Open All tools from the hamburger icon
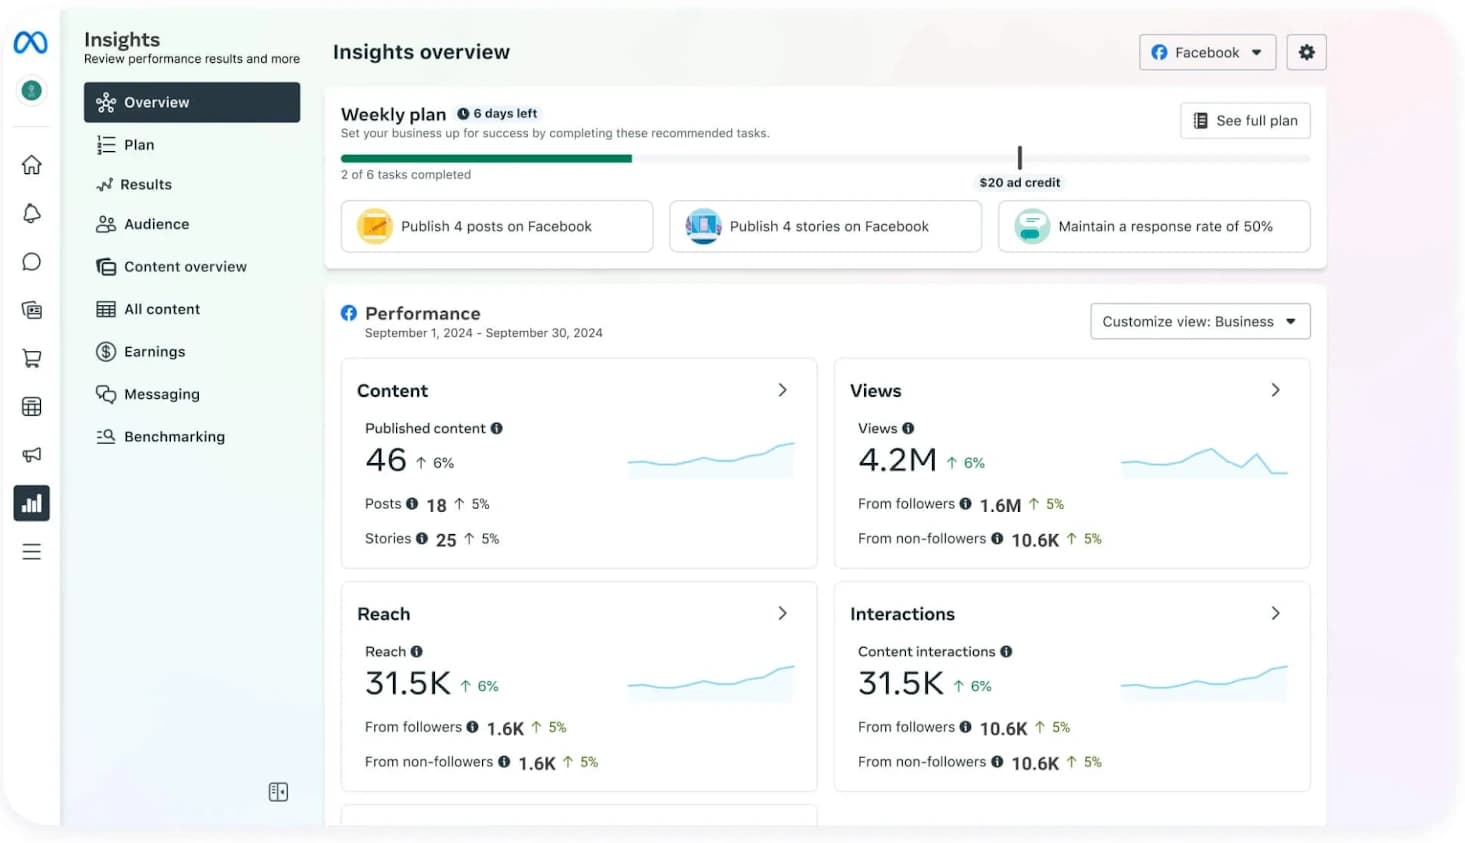This screenshot has width=1465, height=843. click(x=31, y=551)
